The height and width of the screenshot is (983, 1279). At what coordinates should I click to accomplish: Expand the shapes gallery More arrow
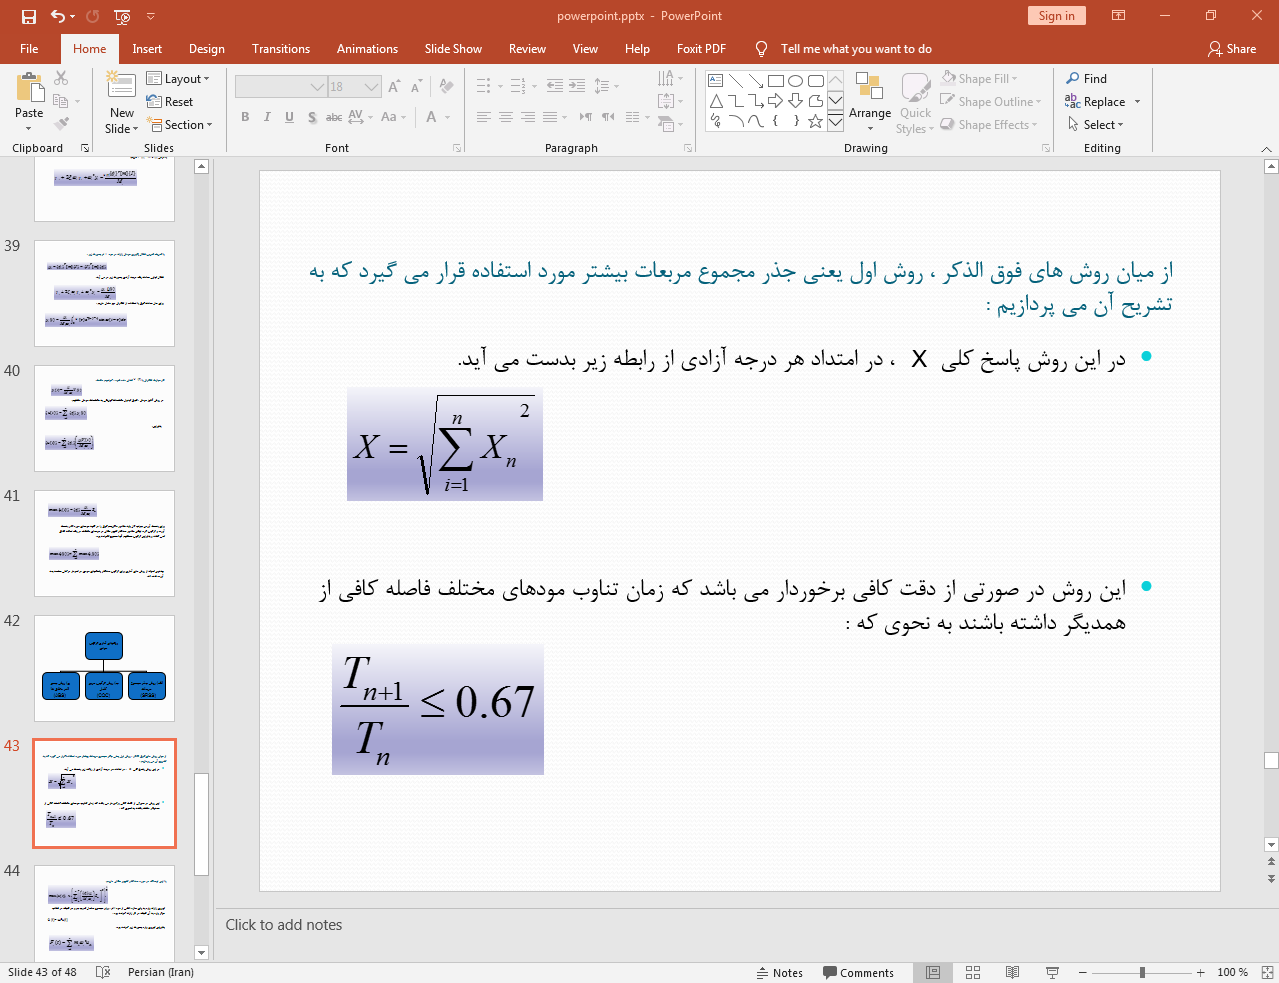pos(835,121)
